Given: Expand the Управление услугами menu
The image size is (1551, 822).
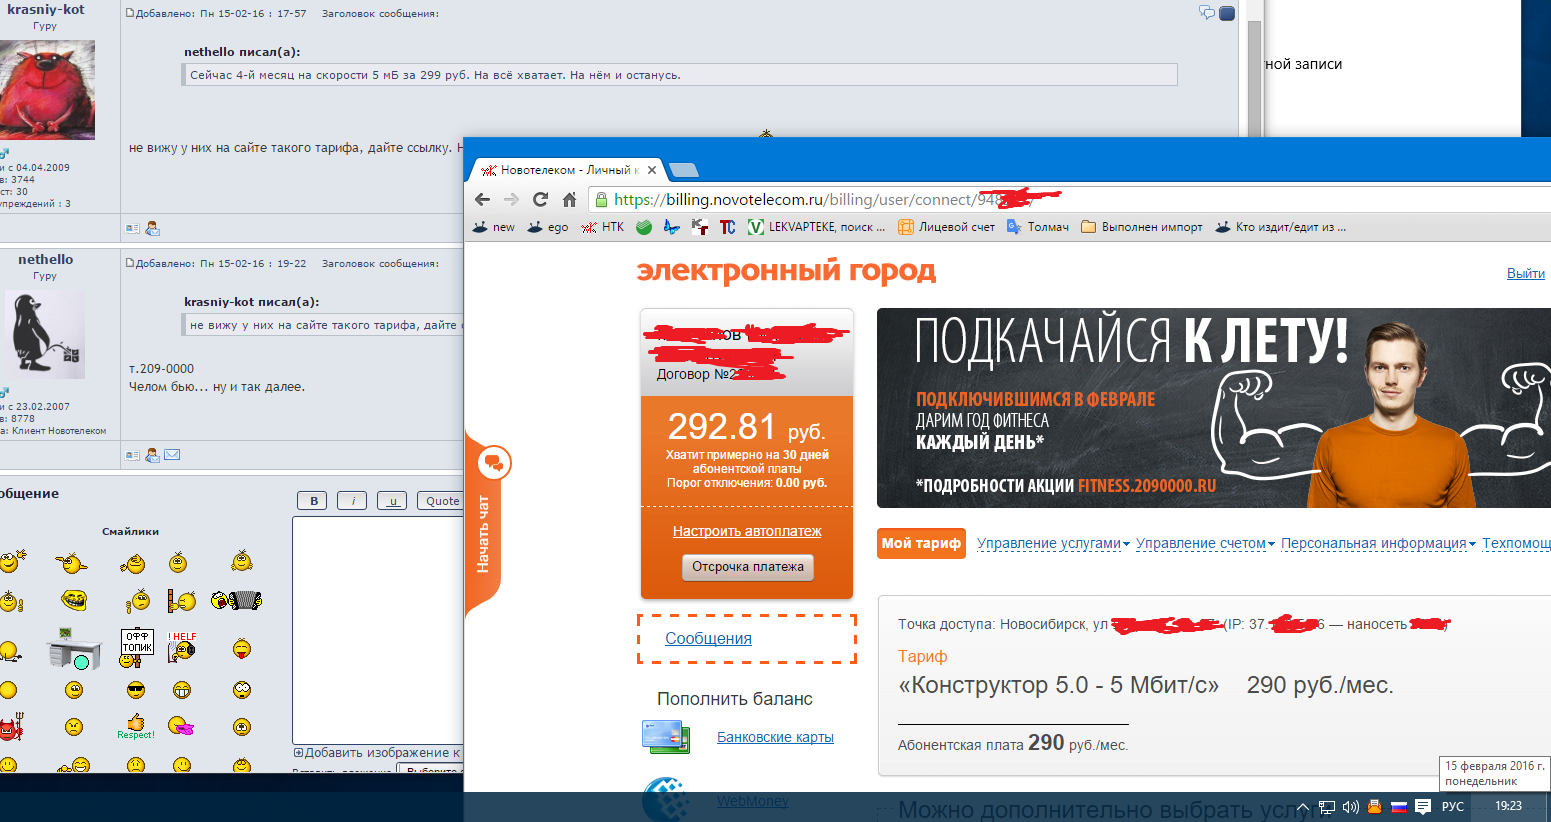Looking at the screenshot, I should click(x=1053, y=543).
